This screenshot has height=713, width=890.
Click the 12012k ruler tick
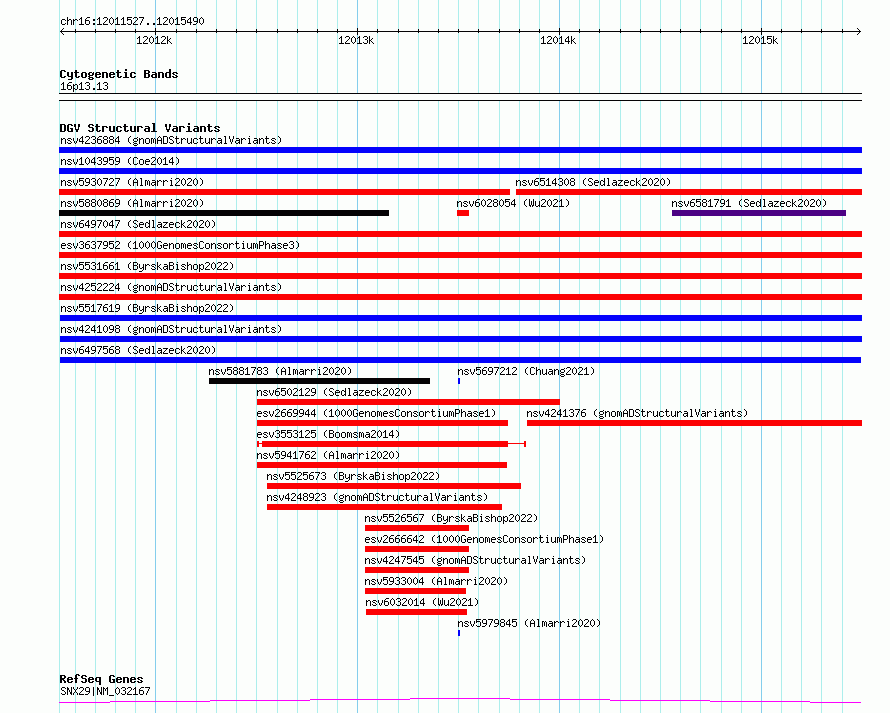[x=154, y=40]
